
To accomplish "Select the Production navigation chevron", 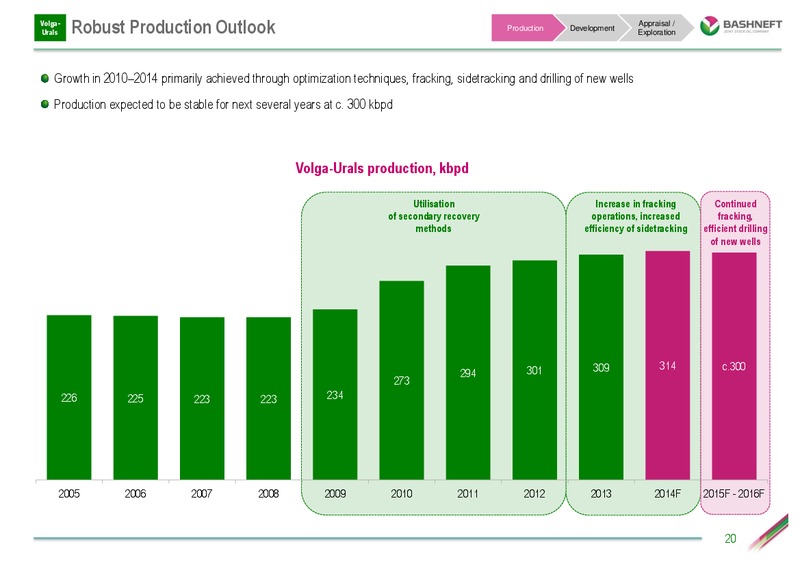I will click(x=526, y=28).
